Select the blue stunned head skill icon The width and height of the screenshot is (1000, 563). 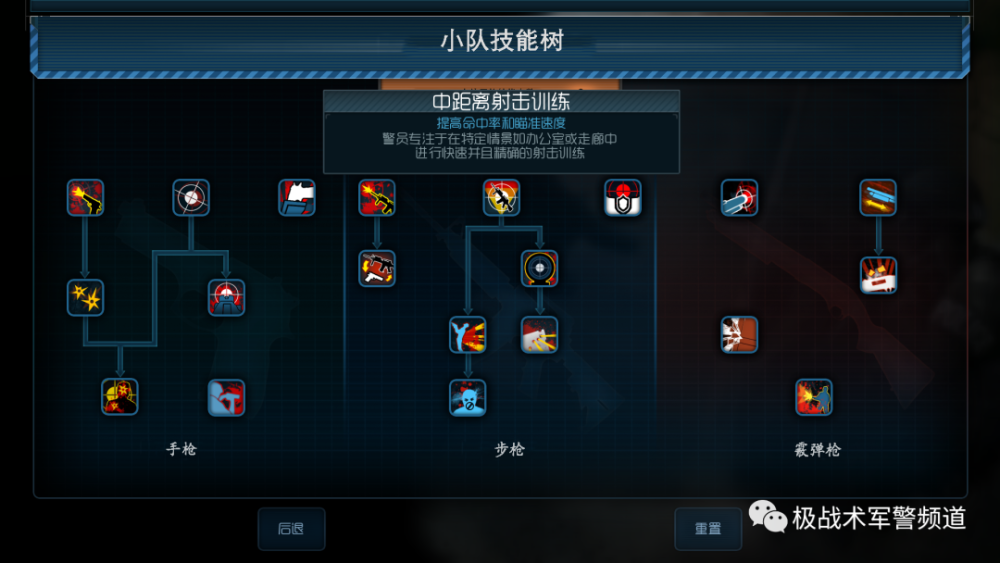click(467, 397)
